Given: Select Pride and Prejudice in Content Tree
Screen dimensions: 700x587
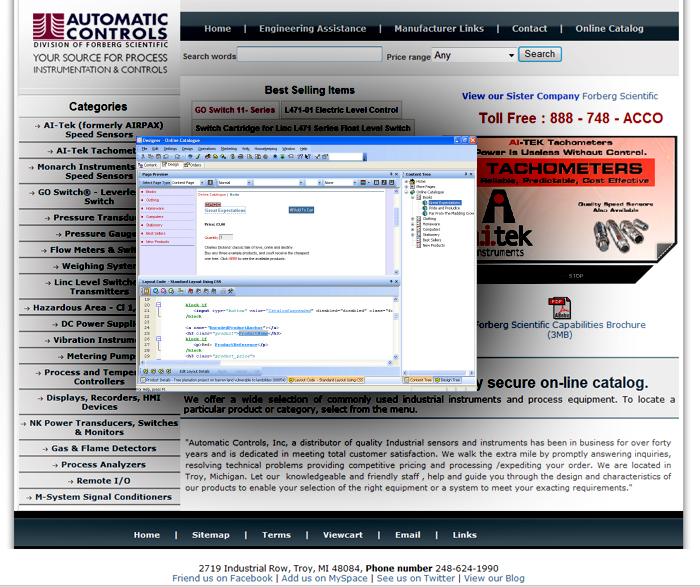Looking at the screenshot, I should point(444,208).
